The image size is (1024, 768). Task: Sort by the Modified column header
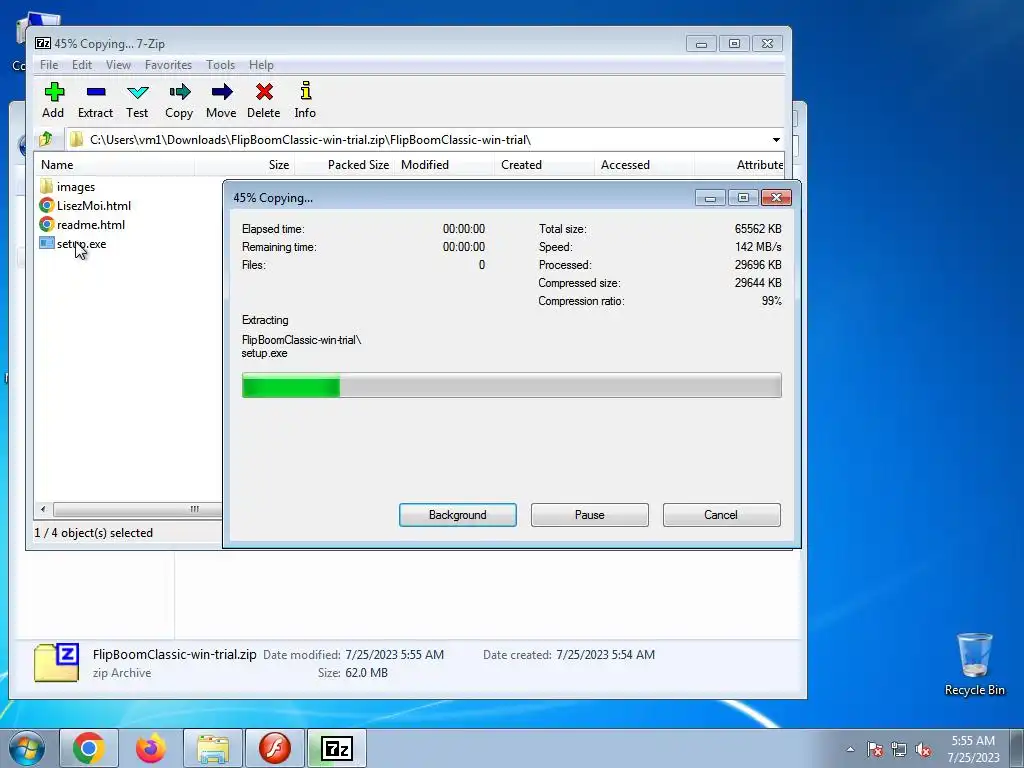444,165
